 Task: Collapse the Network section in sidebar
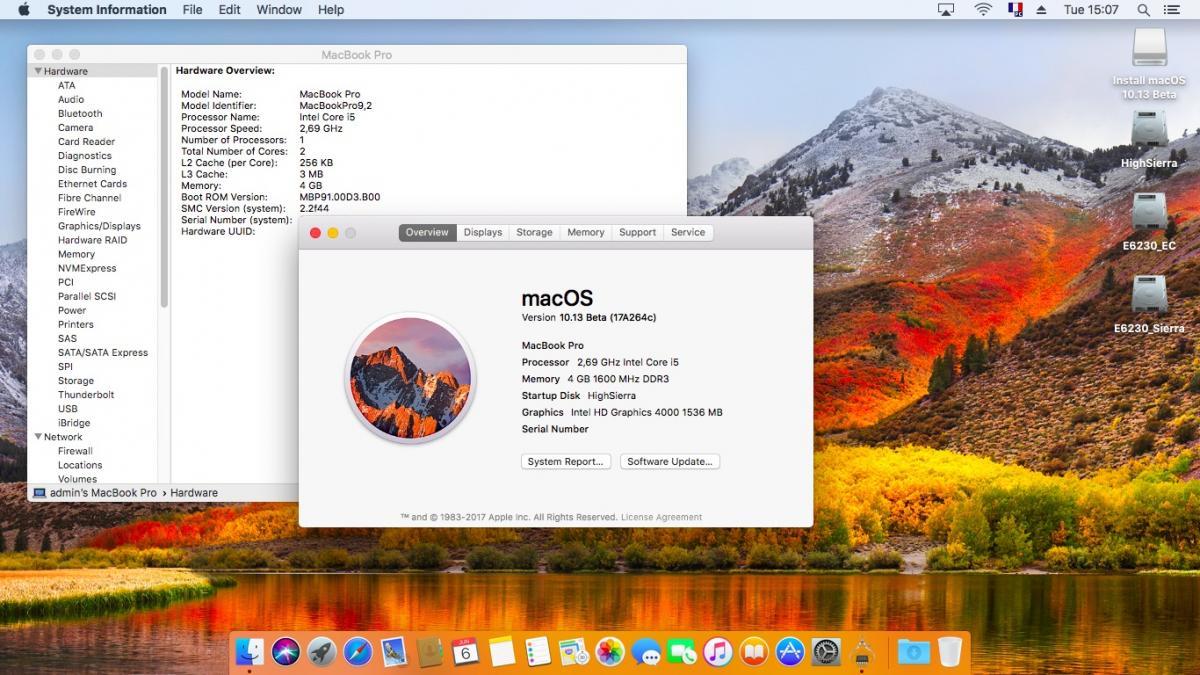(x=38, y=437)
